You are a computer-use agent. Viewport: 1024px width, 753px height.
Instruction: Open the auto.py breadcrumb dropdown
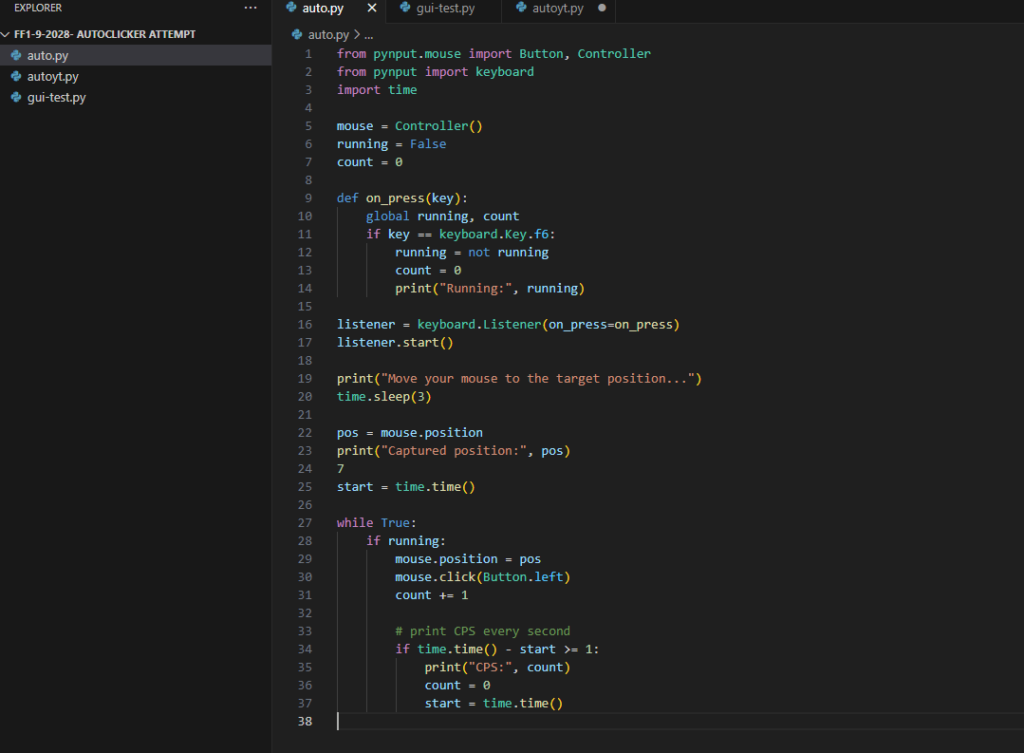pyautogui.click(x=328, y=34)
